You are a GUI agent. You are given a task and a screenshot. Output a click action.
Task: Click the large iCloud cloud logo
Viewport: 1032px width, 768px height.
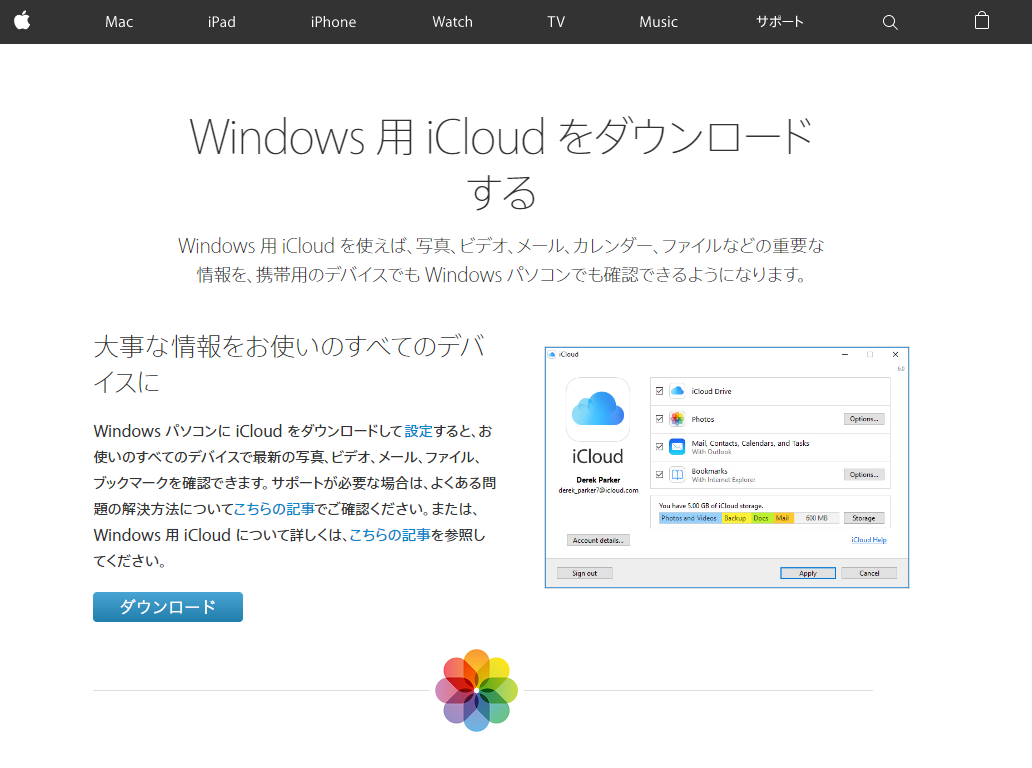(x=598, y=409)
